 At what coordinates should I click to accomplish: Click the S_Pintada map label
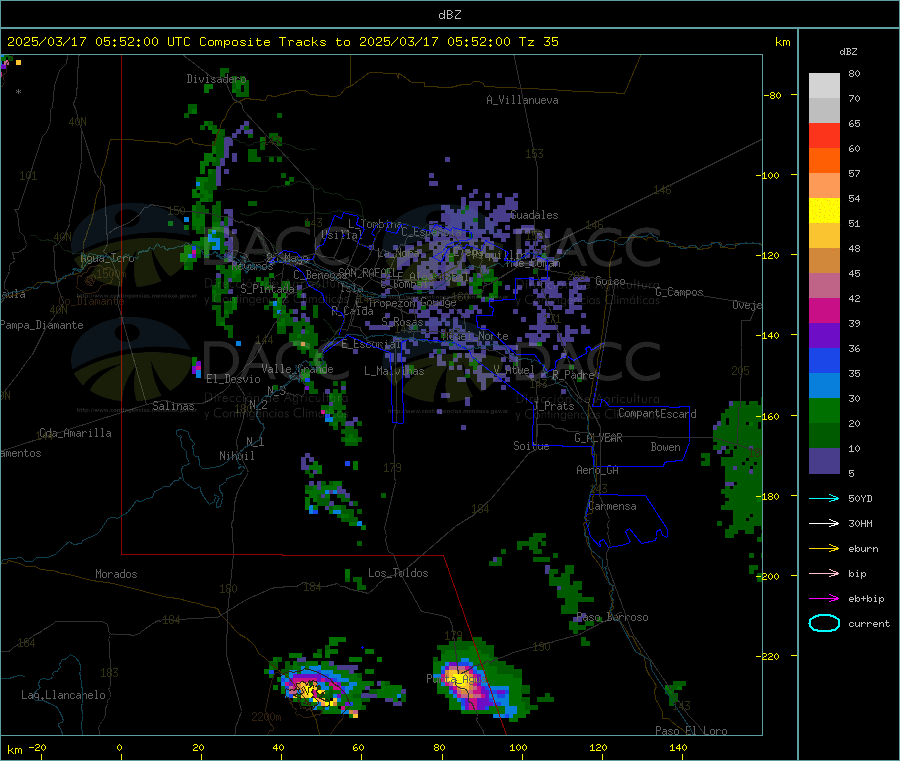pyautogui.click(x=267, y=289)
